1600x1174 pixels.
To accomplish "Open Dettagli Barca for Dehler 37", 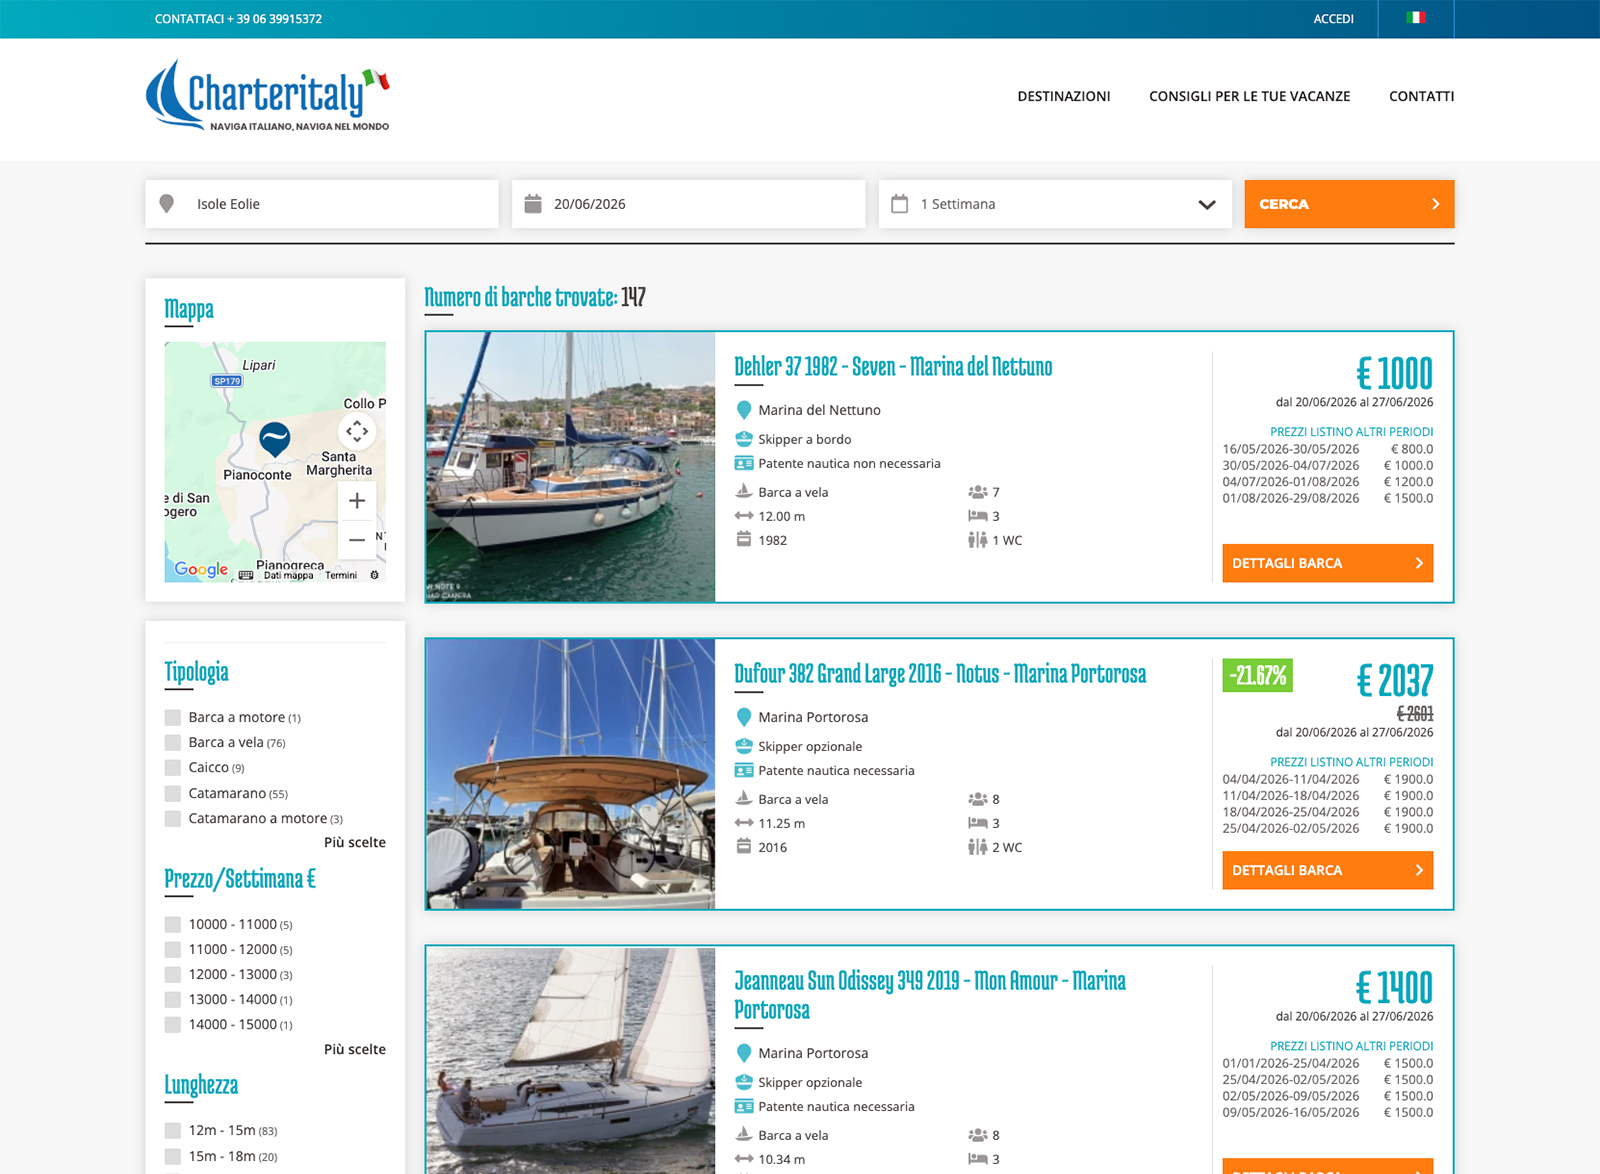I will point(1327,563).
